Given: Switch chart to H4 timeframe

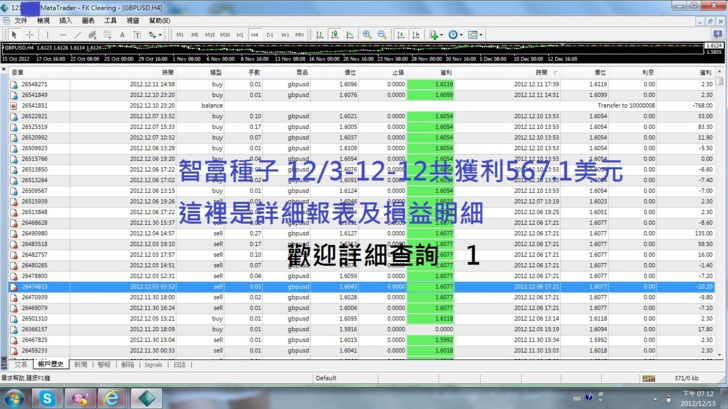Looking at the screenshot, I should click(254, 35).
